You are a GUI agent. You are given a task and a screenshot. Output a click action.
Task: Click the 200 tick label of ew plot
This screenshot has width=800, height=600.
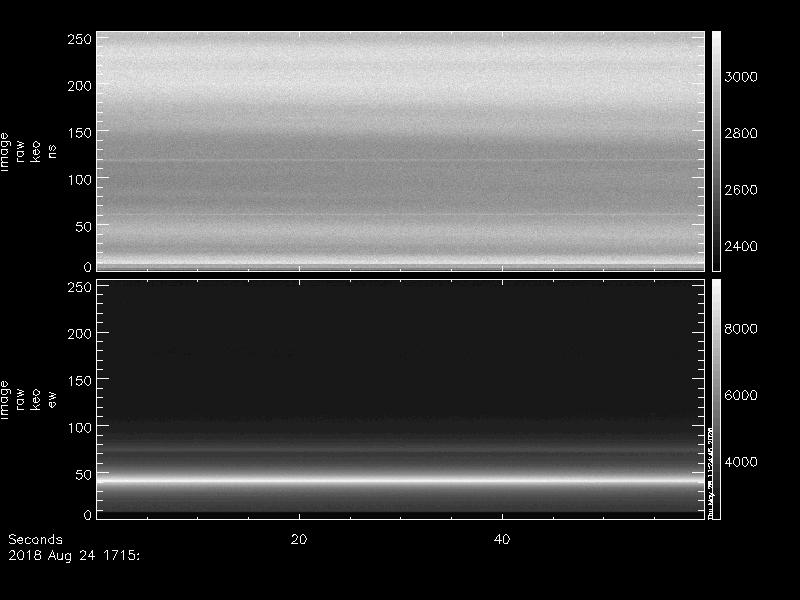point(80,334)
